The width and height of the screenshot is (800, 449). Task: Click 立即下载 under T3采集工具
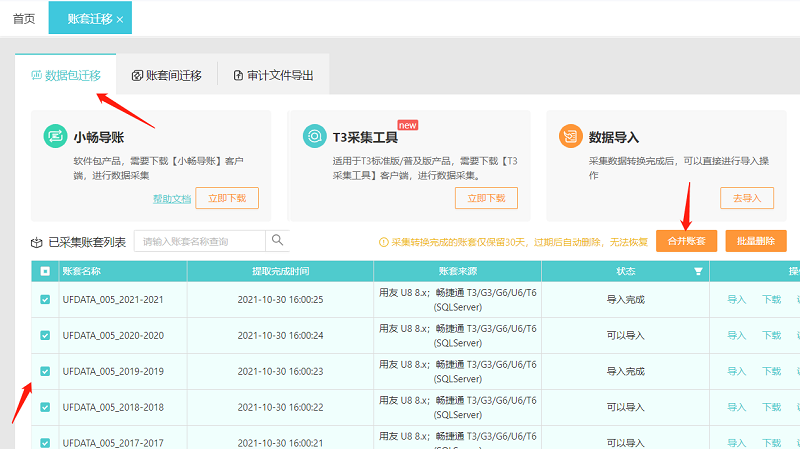(486, 198)
